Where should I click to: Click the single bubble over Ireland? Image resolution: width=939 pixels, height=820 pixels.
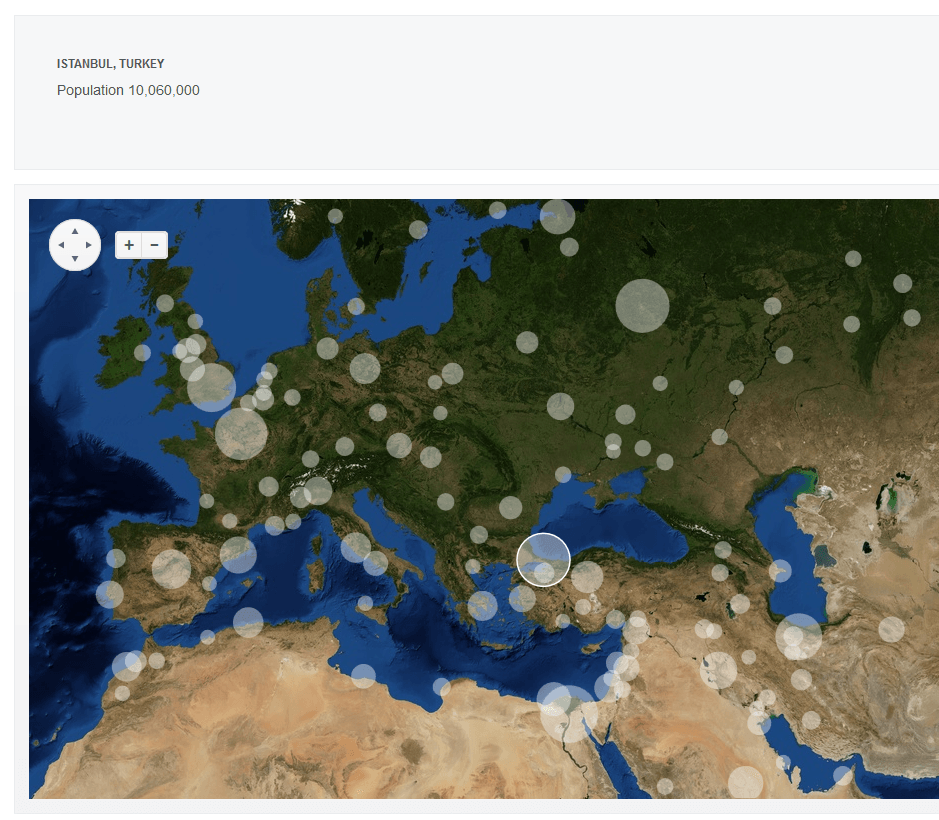(142, 353)
